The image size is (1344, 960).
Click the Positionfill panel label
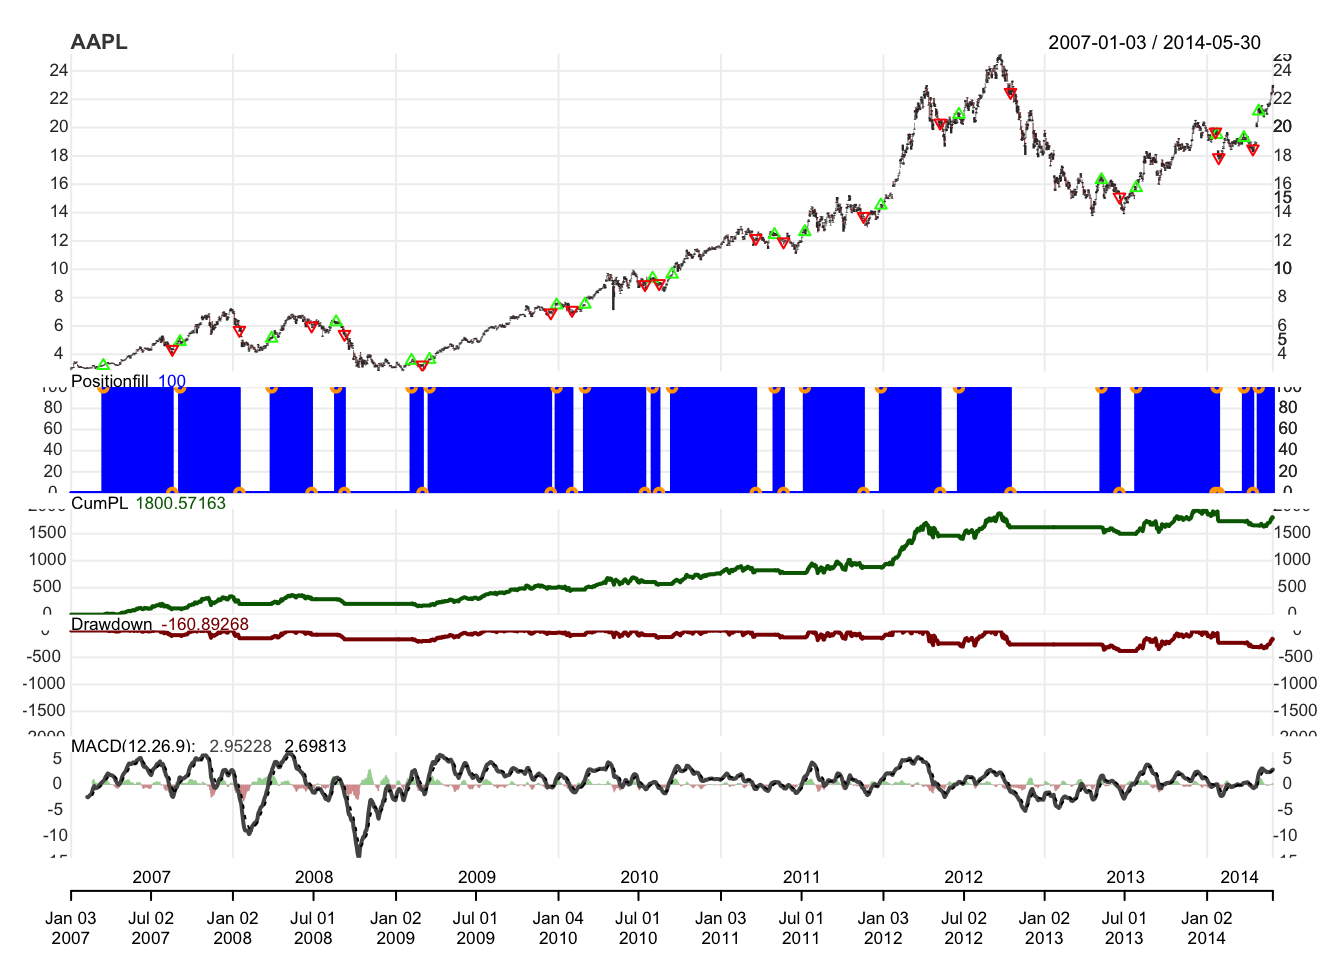click(x=110, y=381)
